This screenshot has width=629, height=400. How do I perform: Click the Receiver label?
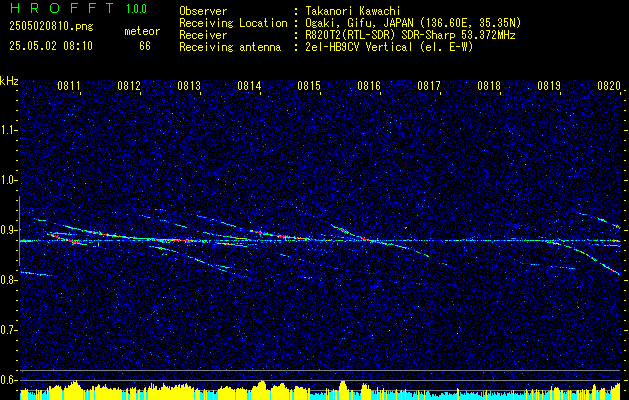[x=203, y=35]
